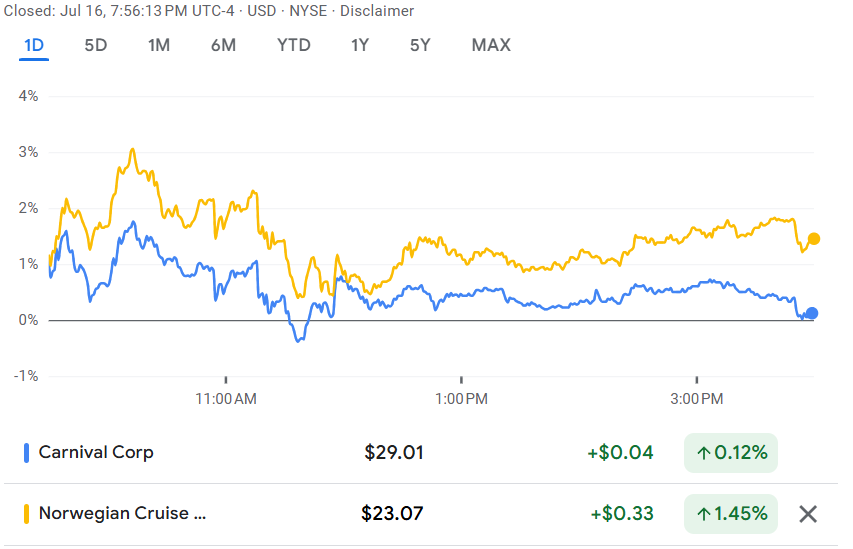Click the Carnival Corp stock name
Screen dimensions: 853x549
[96, 452]
